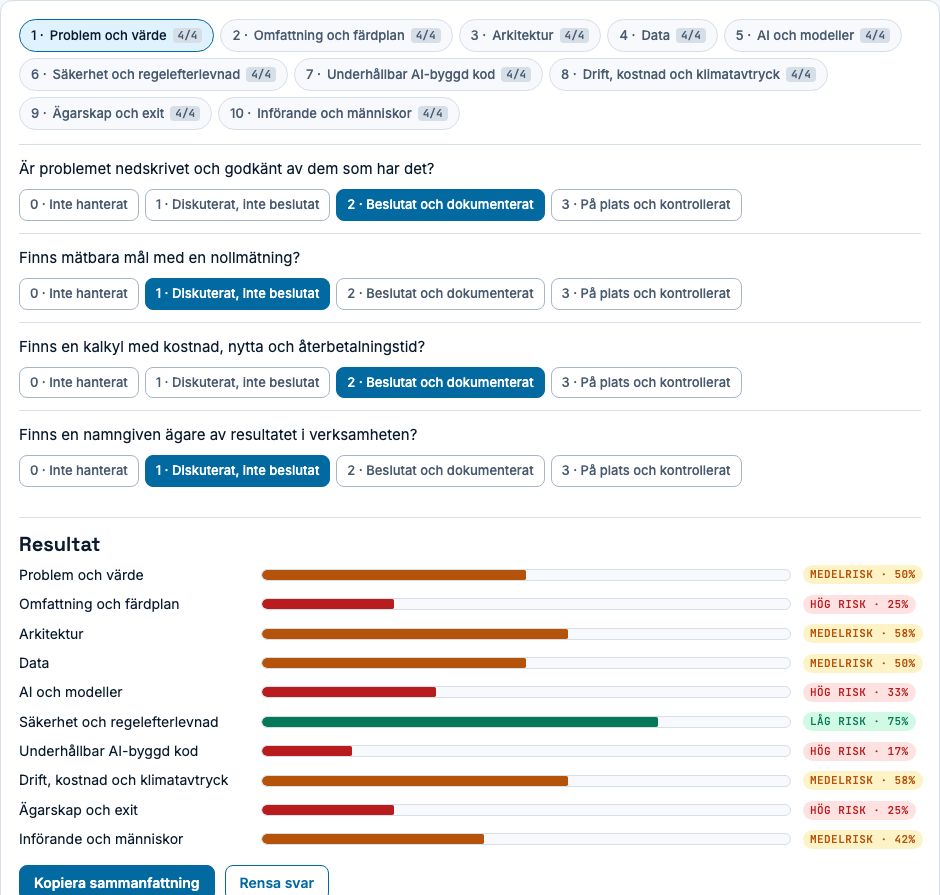Set 'nollmätning' question to 'På plats och kontrollerat'
940x895 pixels.
[x=646, y=294]
